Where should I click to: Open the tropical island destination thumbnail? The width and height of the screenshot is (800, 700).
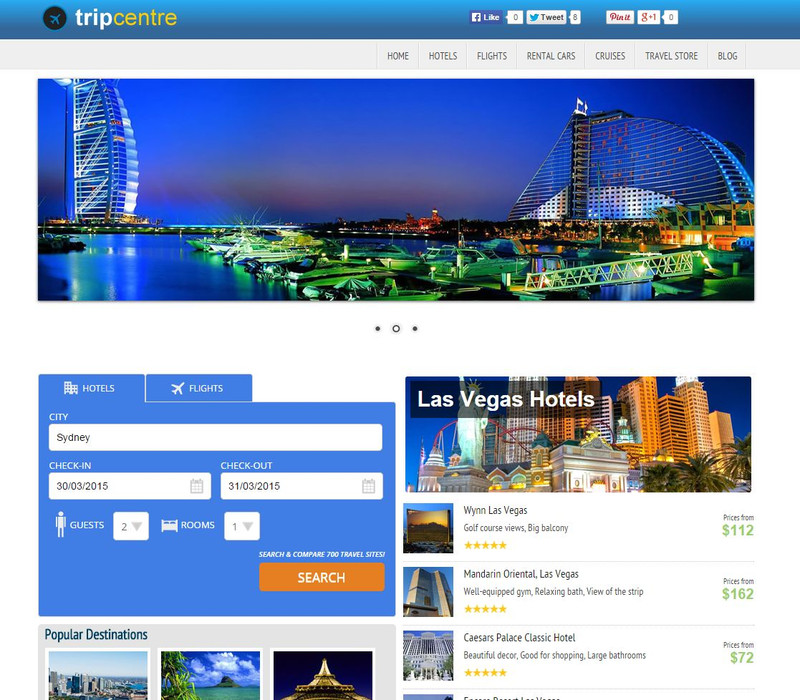click(x=210, y=675)
